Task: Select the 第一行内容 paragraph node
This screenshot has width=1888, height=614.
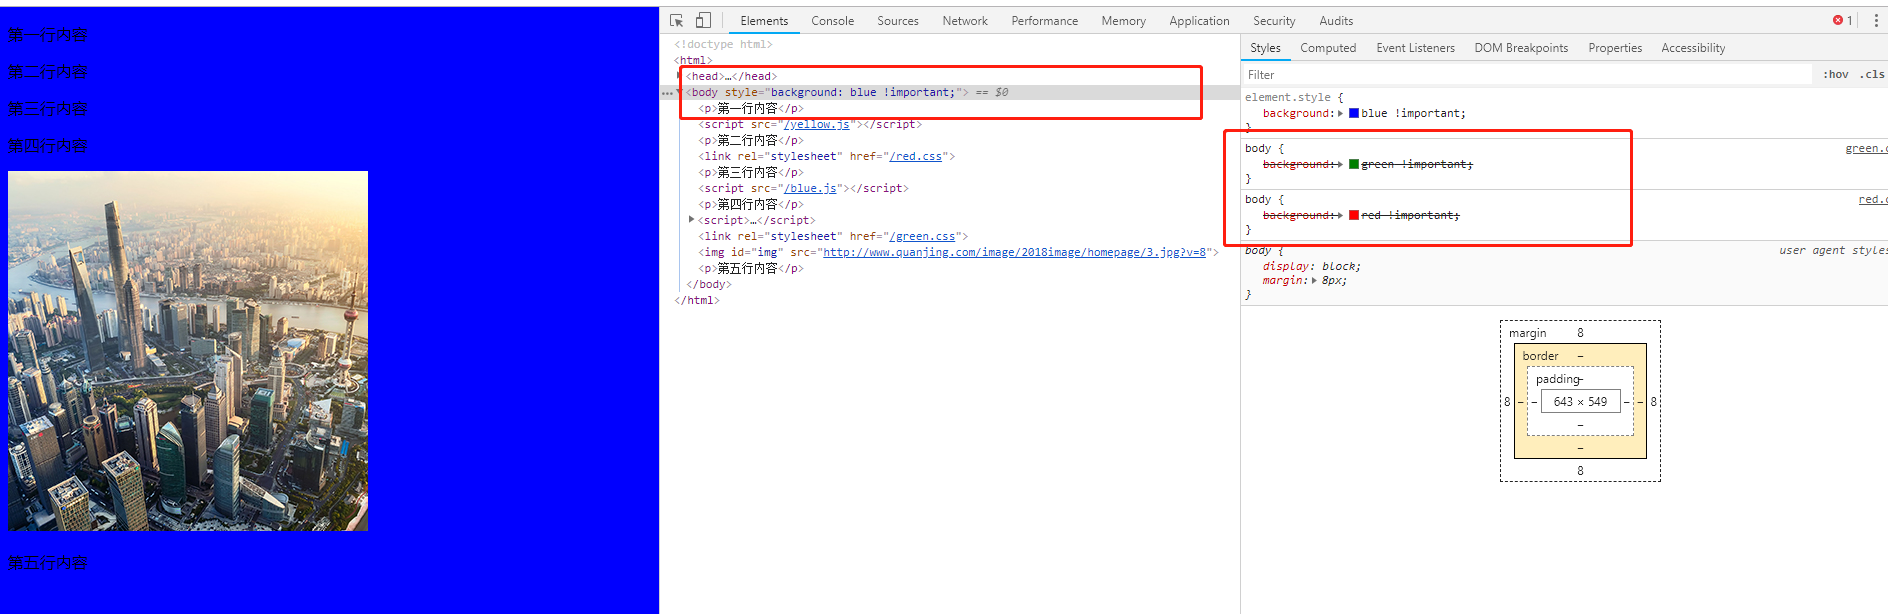Action: point(751,109)
